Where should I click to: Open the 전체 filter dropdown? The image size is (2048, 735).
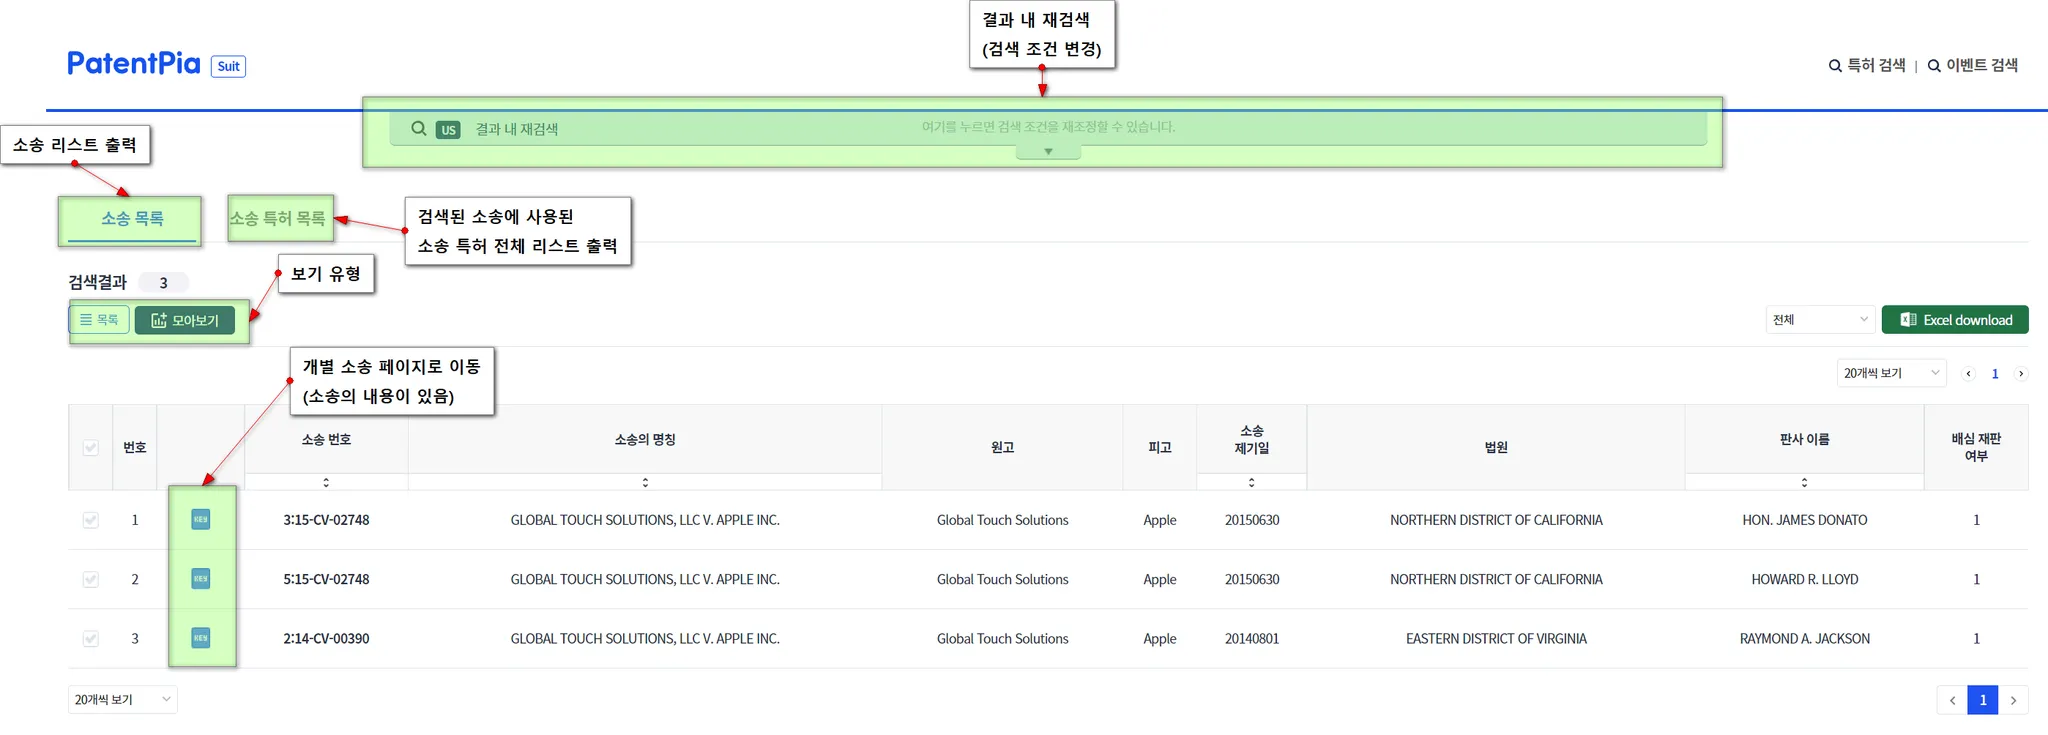point(1819,320)
